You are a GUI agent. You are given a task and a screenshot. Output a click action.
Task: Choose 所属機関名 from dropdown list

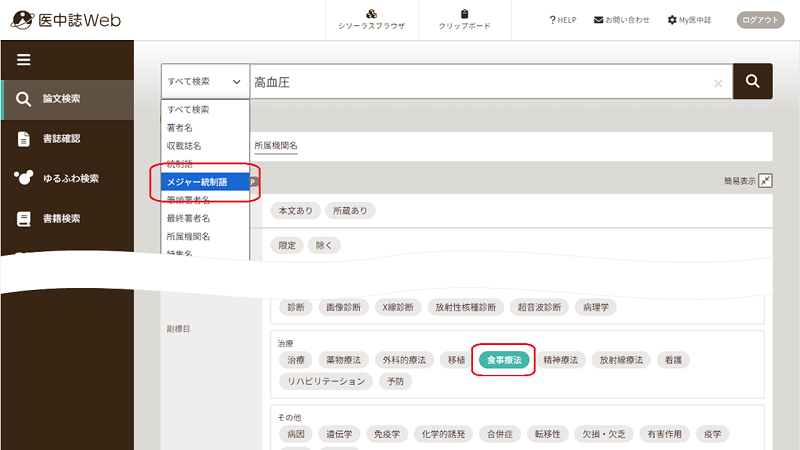(x=205, y=236)
